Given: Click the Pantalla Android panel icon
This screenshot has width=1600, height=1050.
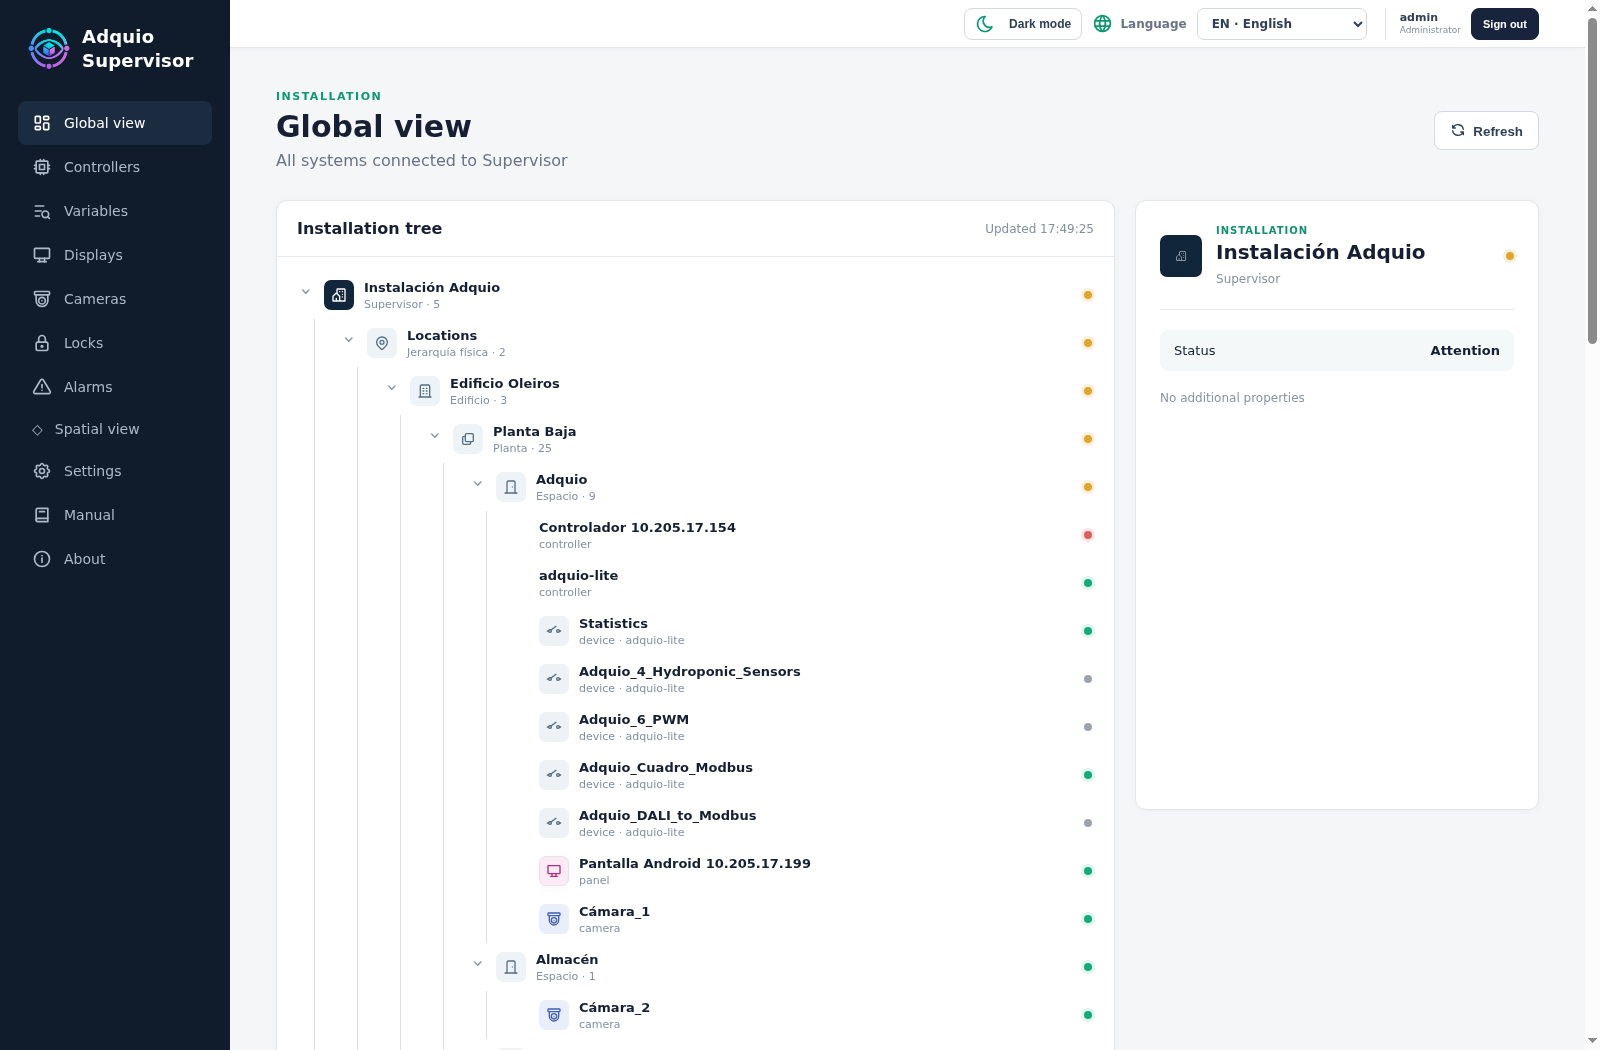Looking at the screenshot, I should (x=554, y=871).
